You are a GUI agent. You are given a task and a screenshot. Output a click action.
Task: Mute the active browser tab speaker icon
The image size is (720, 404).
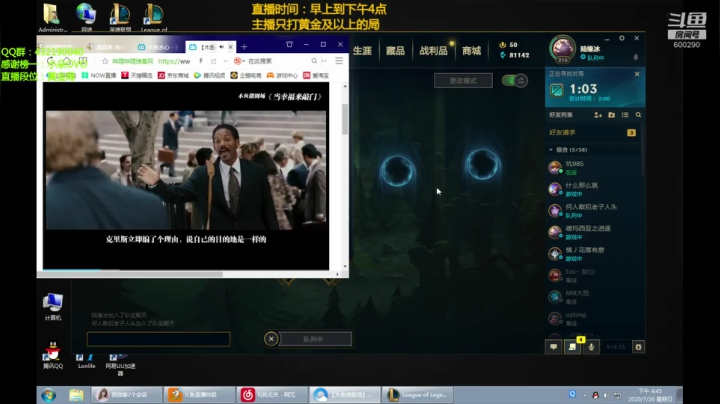(x=222, y=47)
